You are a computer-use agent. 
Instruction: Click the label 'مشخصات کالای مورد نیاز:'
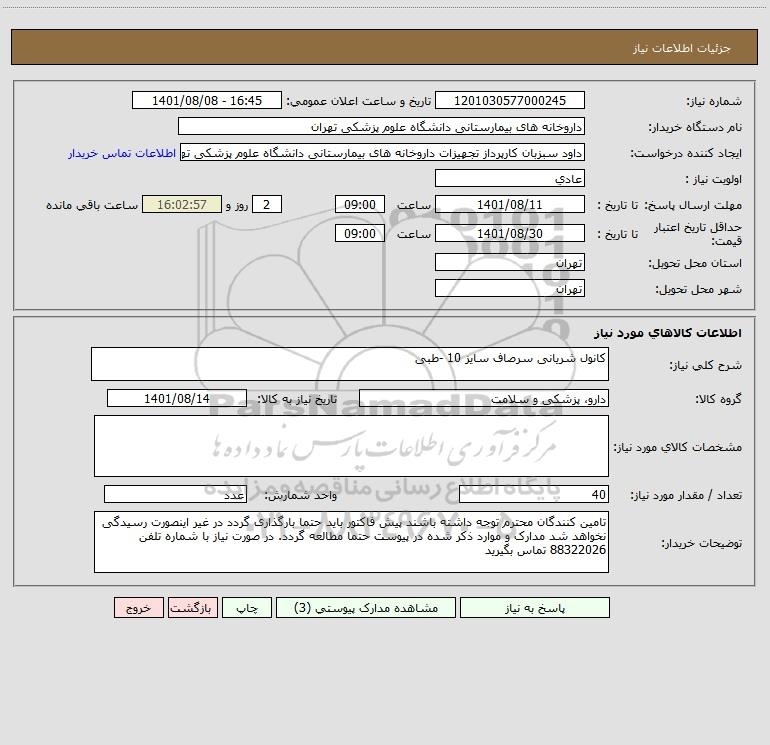678,447
